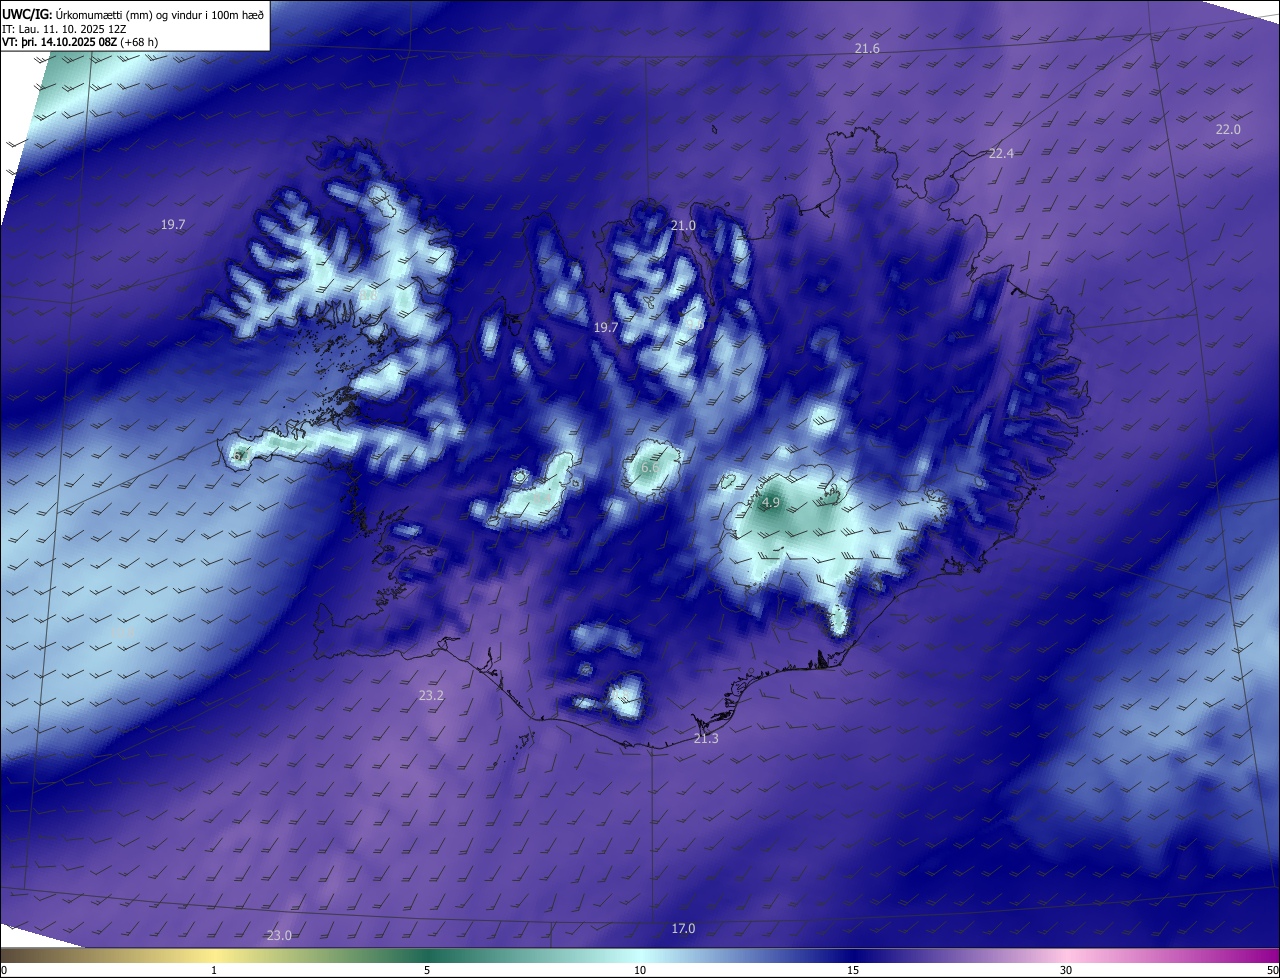Screen dimensions: 1280x978
Task: Click the color scale tick label 10
Action: (x=640, y=970)
